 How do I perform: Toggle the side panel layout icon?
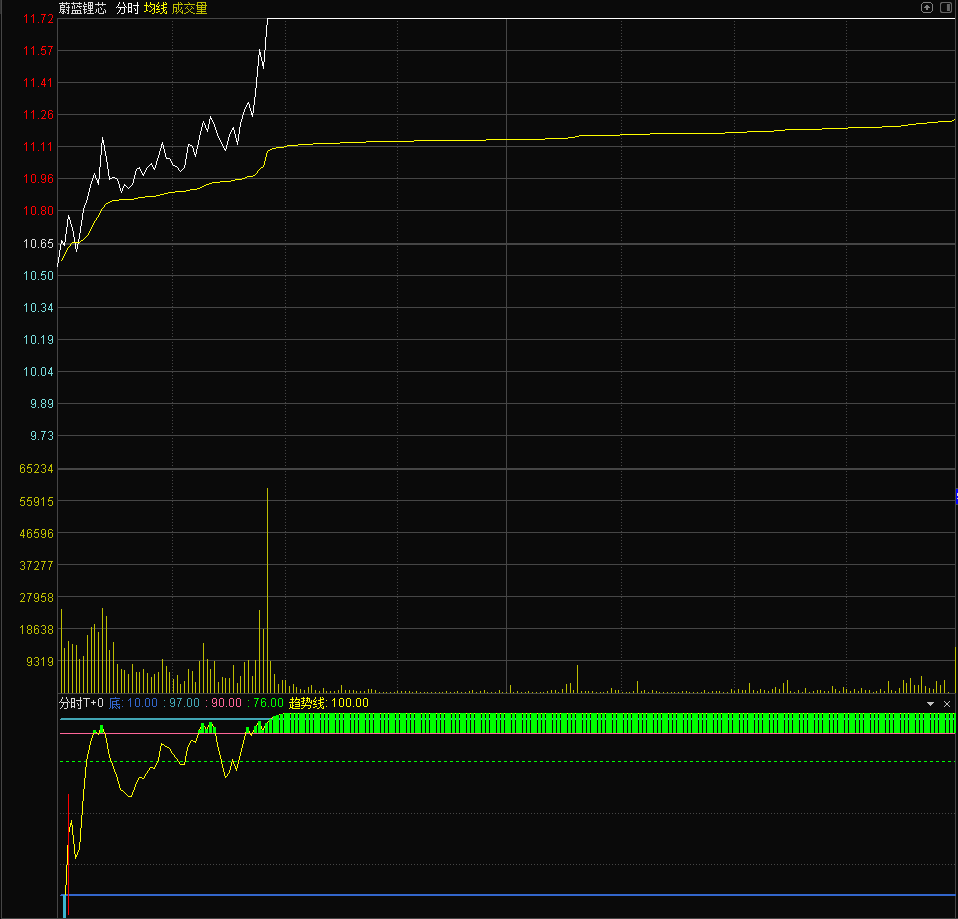pos(946,7)
